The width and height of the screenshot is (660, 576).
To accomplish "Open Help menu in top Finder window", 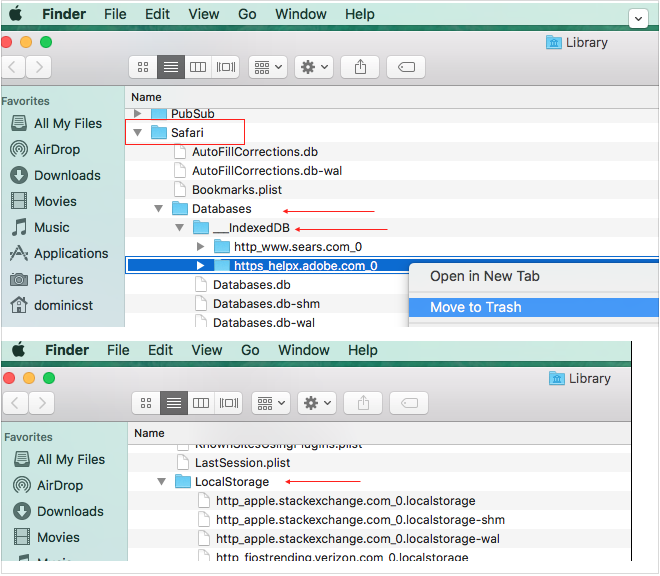I will [x=359, y=14].
